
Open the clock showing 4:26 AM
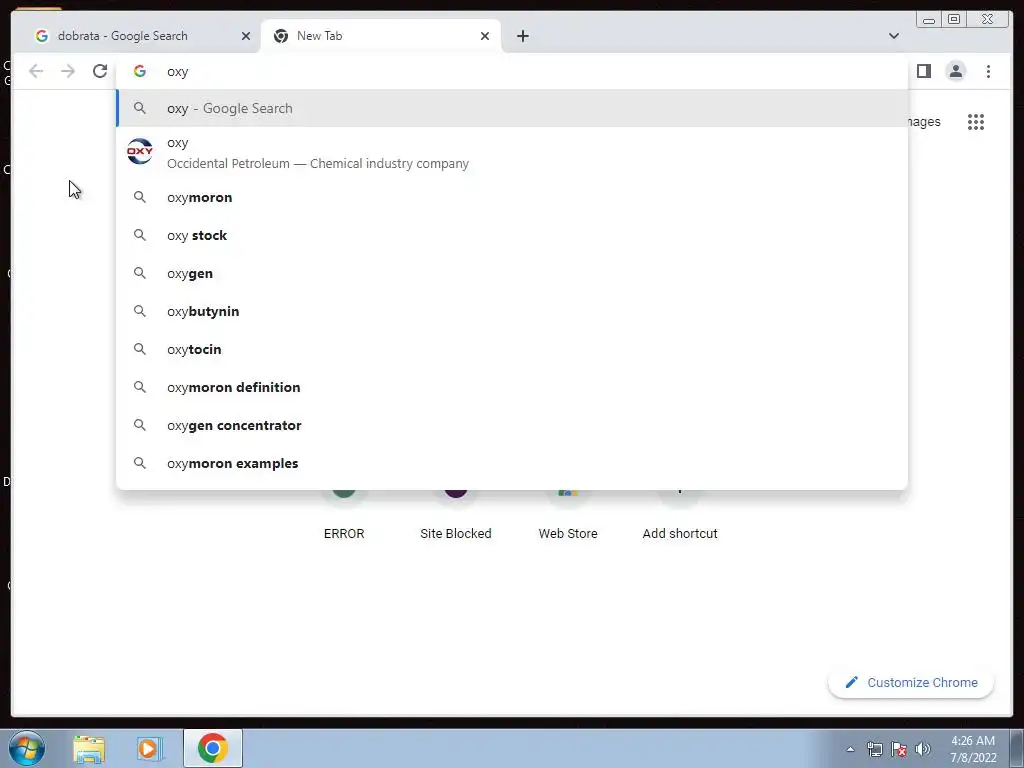point(973,749)
